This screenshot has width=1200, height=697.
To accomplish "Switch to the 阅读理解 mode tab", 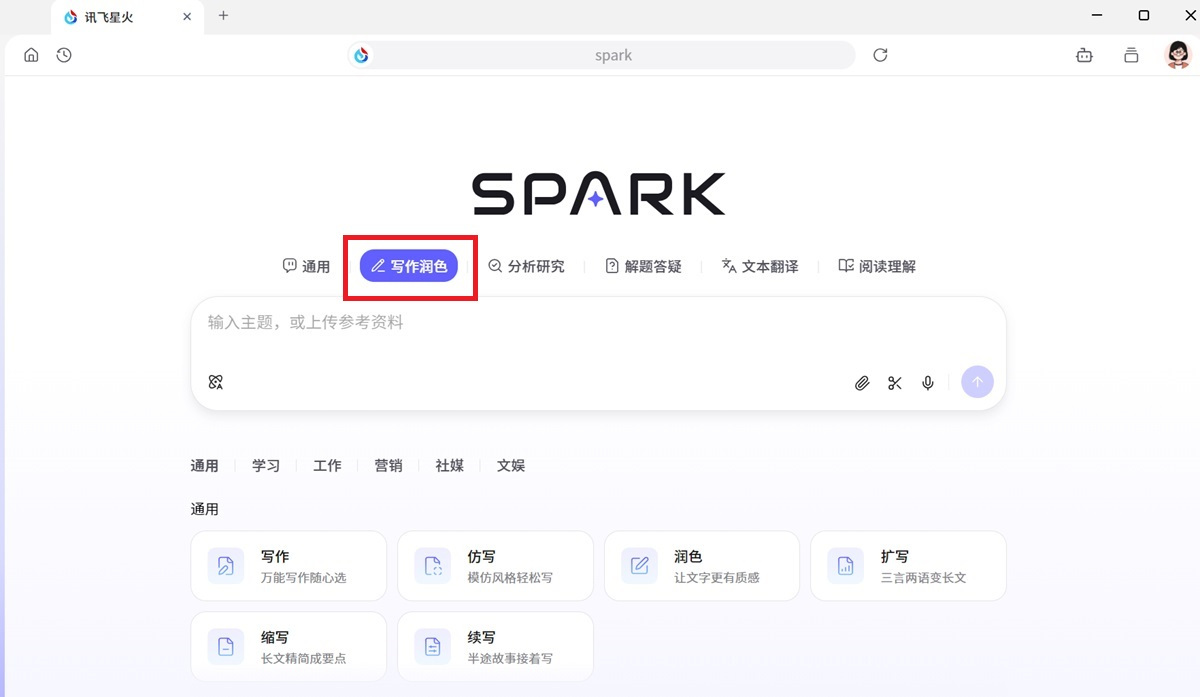I will click(x=877, y=266).
